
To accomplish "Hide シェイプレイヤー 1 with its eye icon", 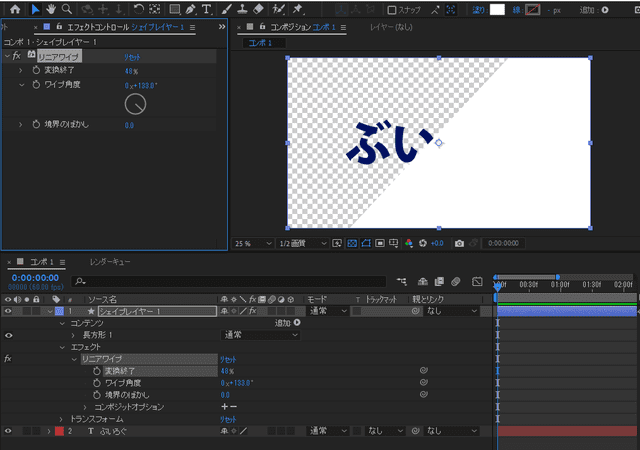I will (x=8, y=311).
